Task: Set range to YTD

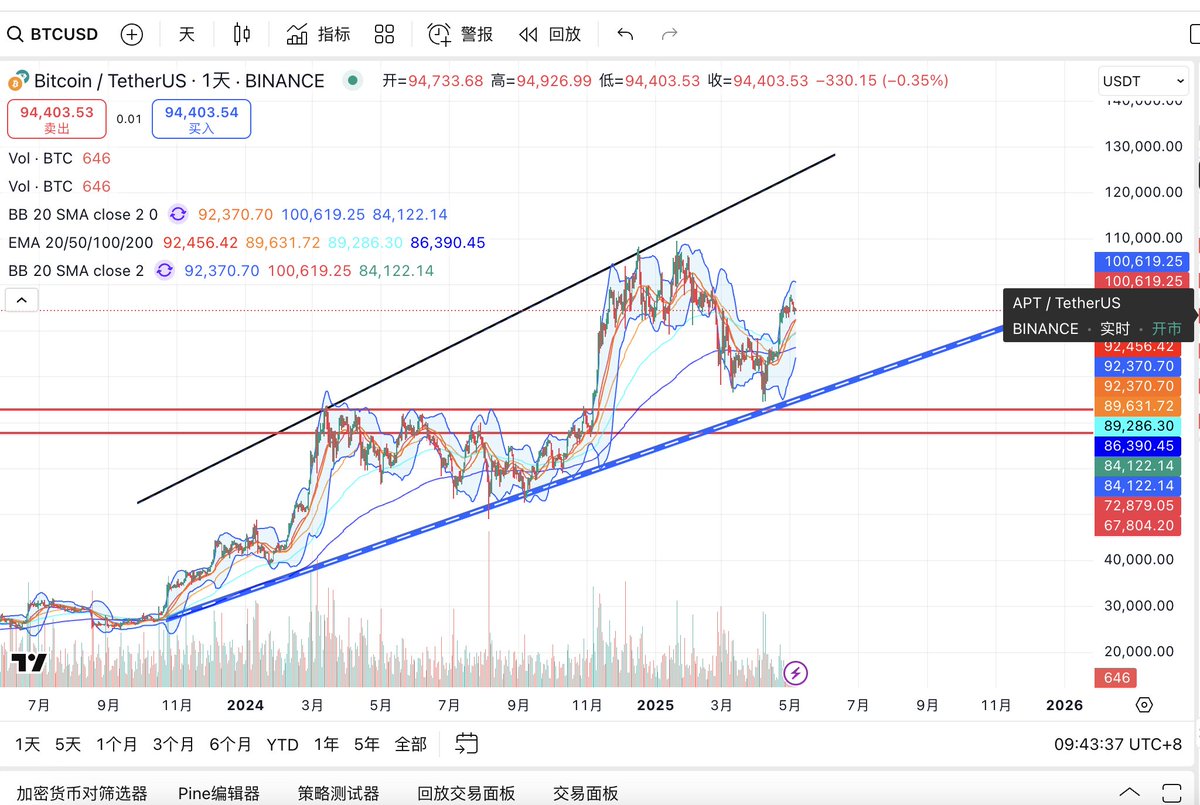Action: pyautogui.click(x=282, y=744)
